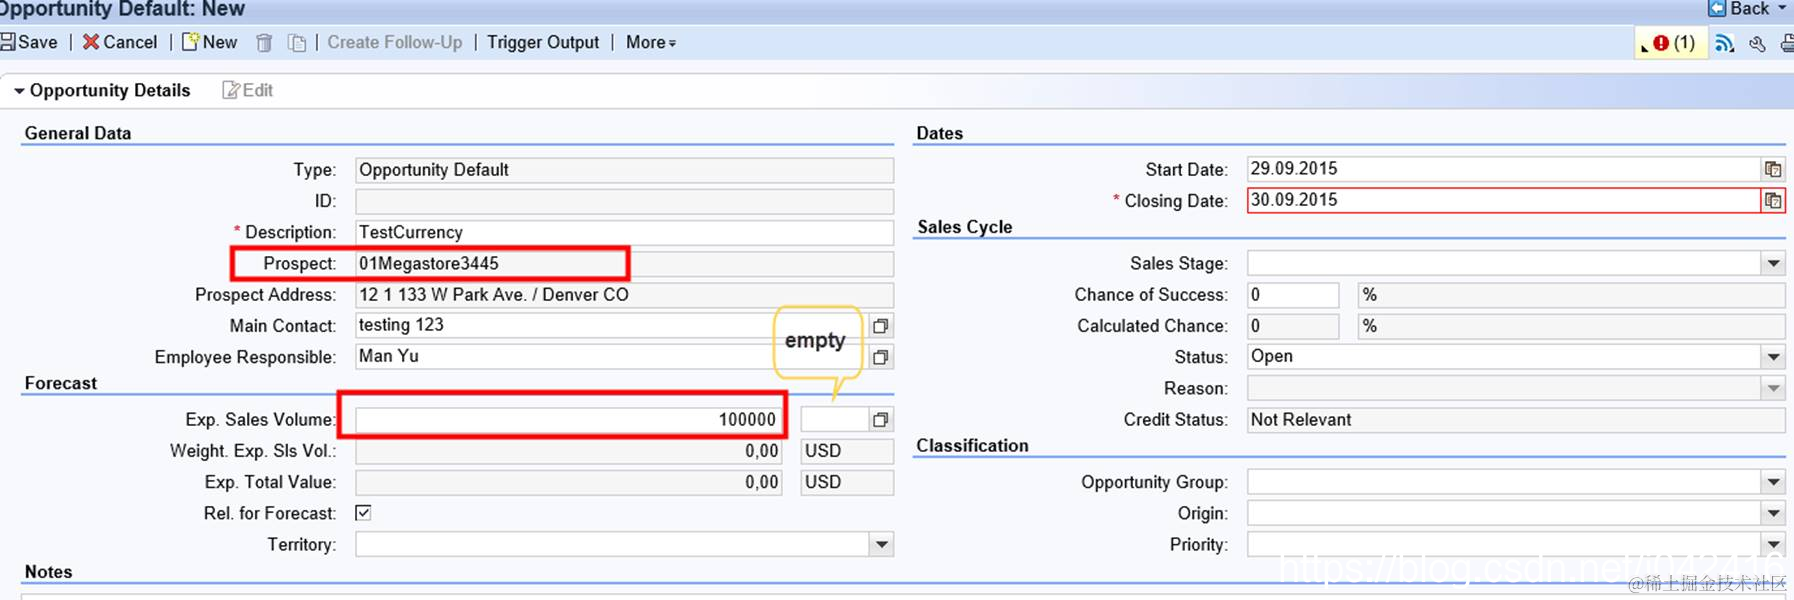Open the Opportunity Group dropdown
Image resolution: width=1794 pixels, height=600 pixels.
tap(1773, 482)
